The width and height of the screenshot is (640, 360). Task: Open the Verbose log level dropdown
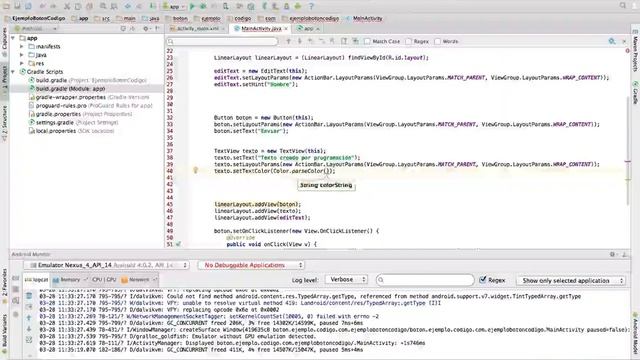(x=347, y=280)
